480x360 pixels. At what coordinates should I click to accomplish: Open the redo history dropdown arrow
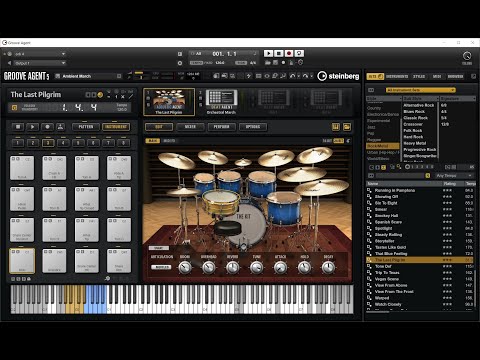(x=311, y=76)
